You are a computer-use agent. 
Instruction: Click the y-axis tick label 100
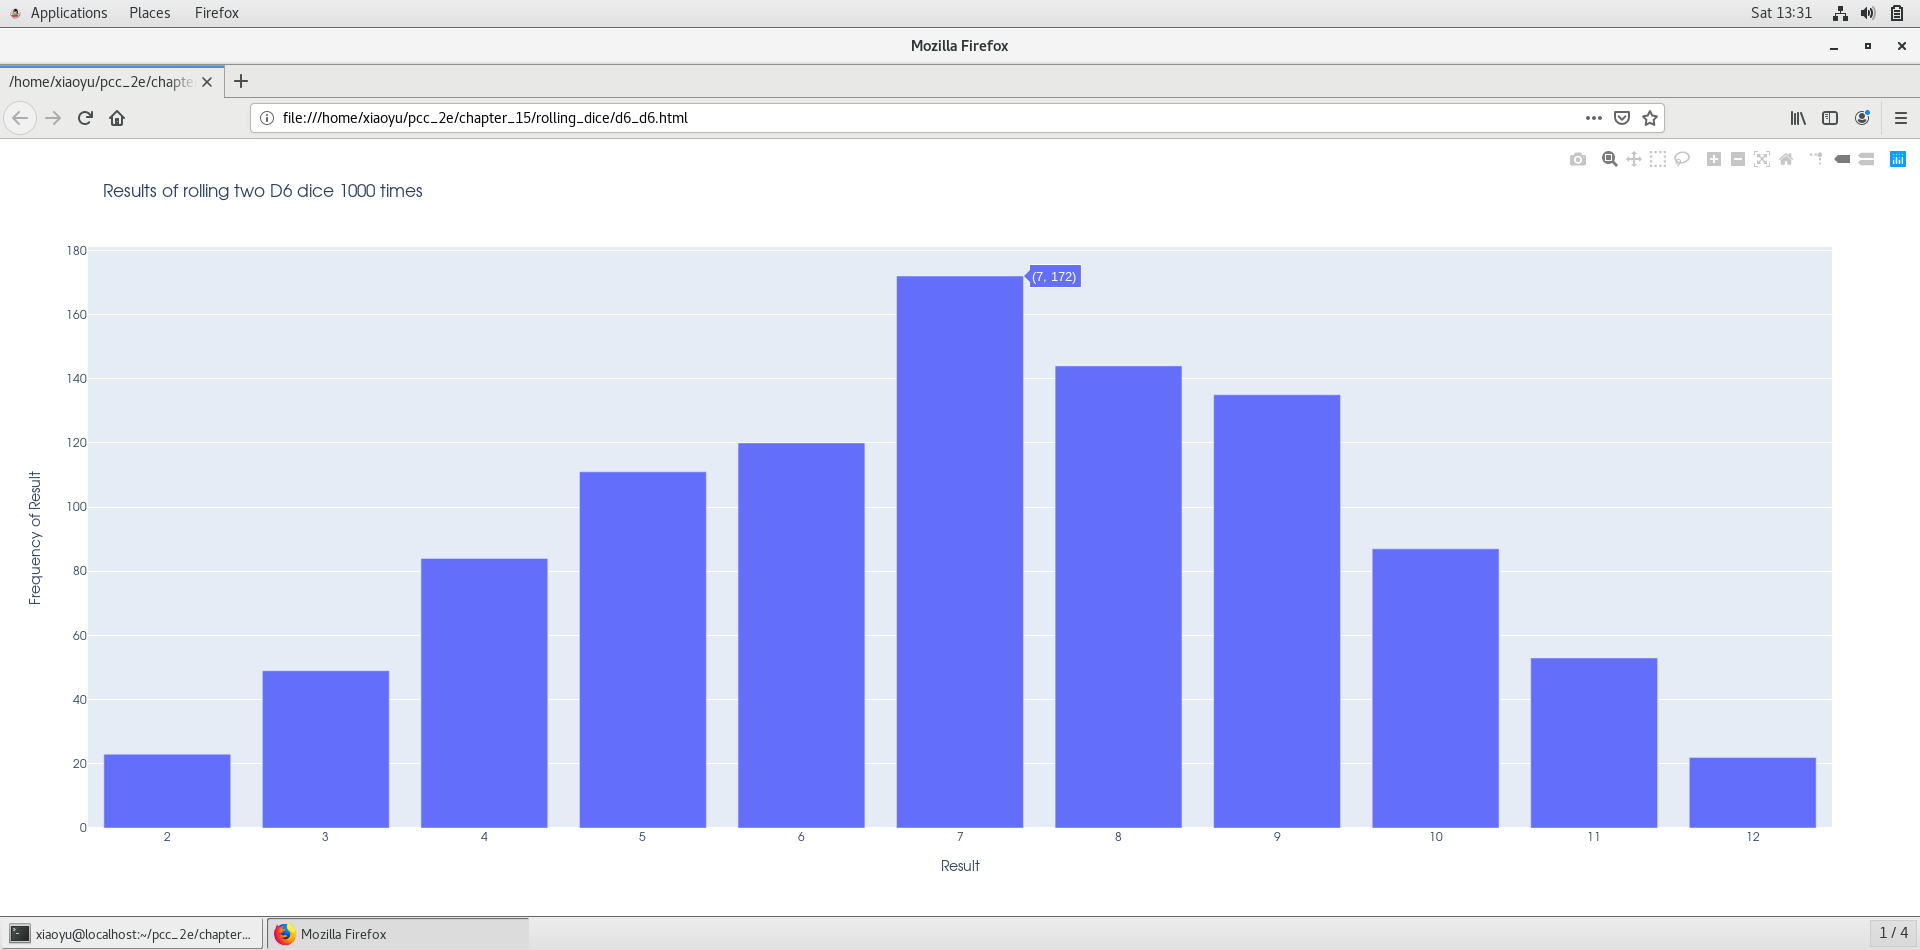pos(77,507)
